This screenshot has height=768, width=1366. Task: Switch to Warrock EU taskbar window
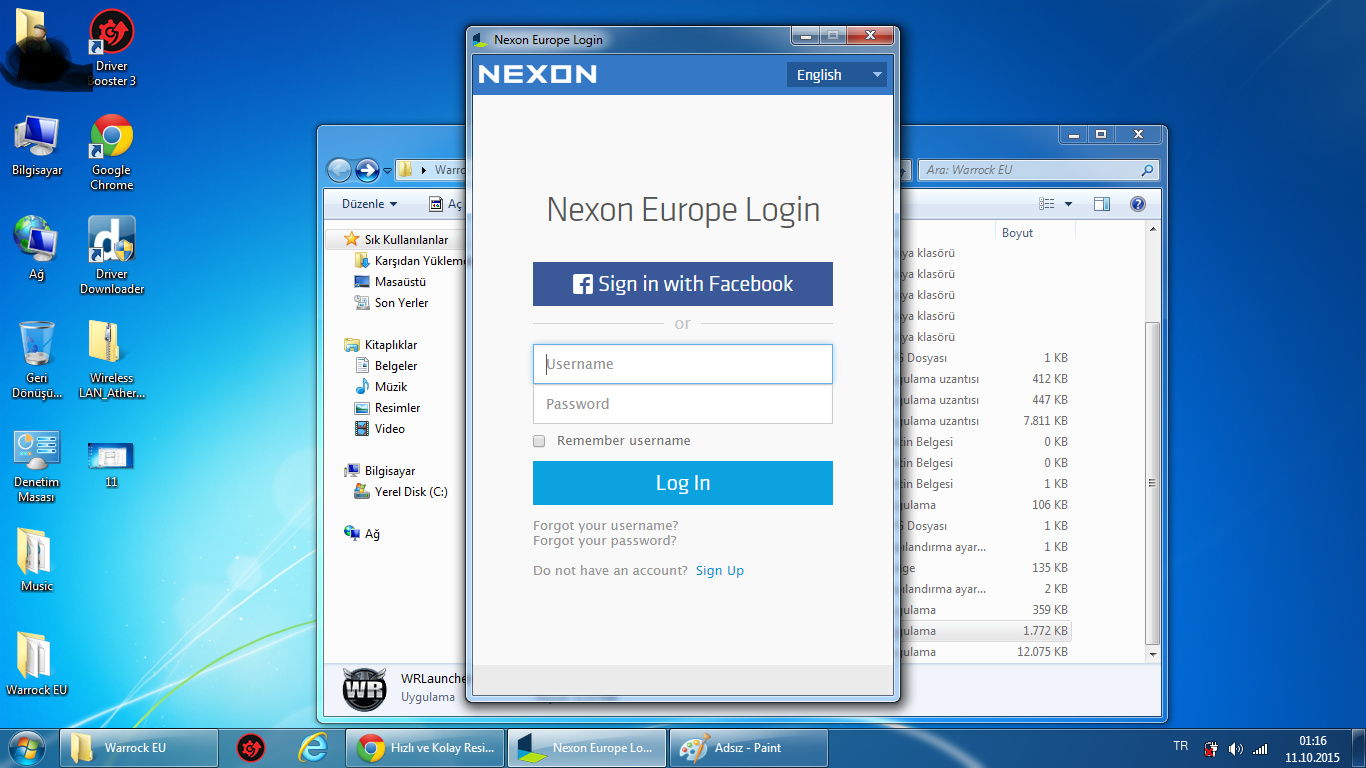(140, 748)
